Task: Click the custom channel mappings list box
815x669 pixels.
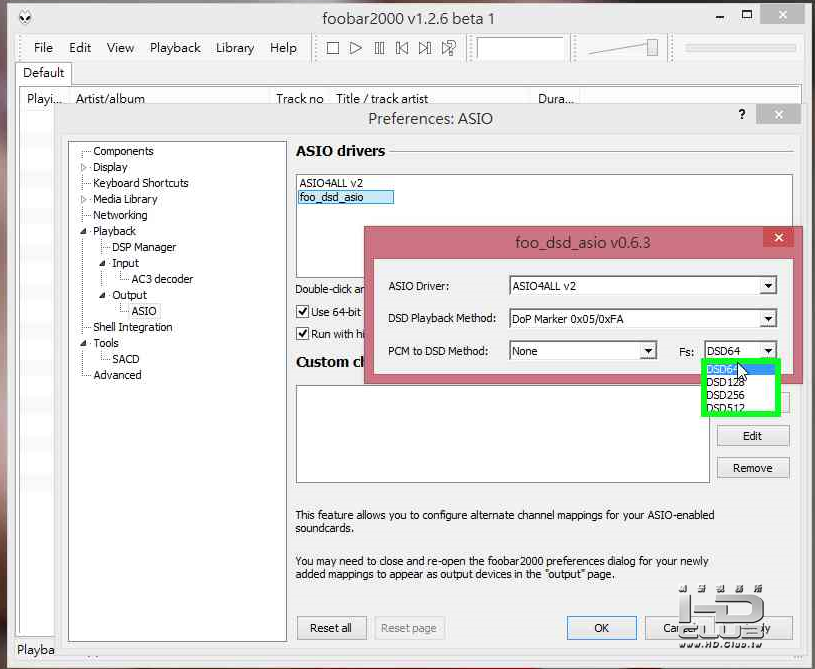Action: pos(503,434)
